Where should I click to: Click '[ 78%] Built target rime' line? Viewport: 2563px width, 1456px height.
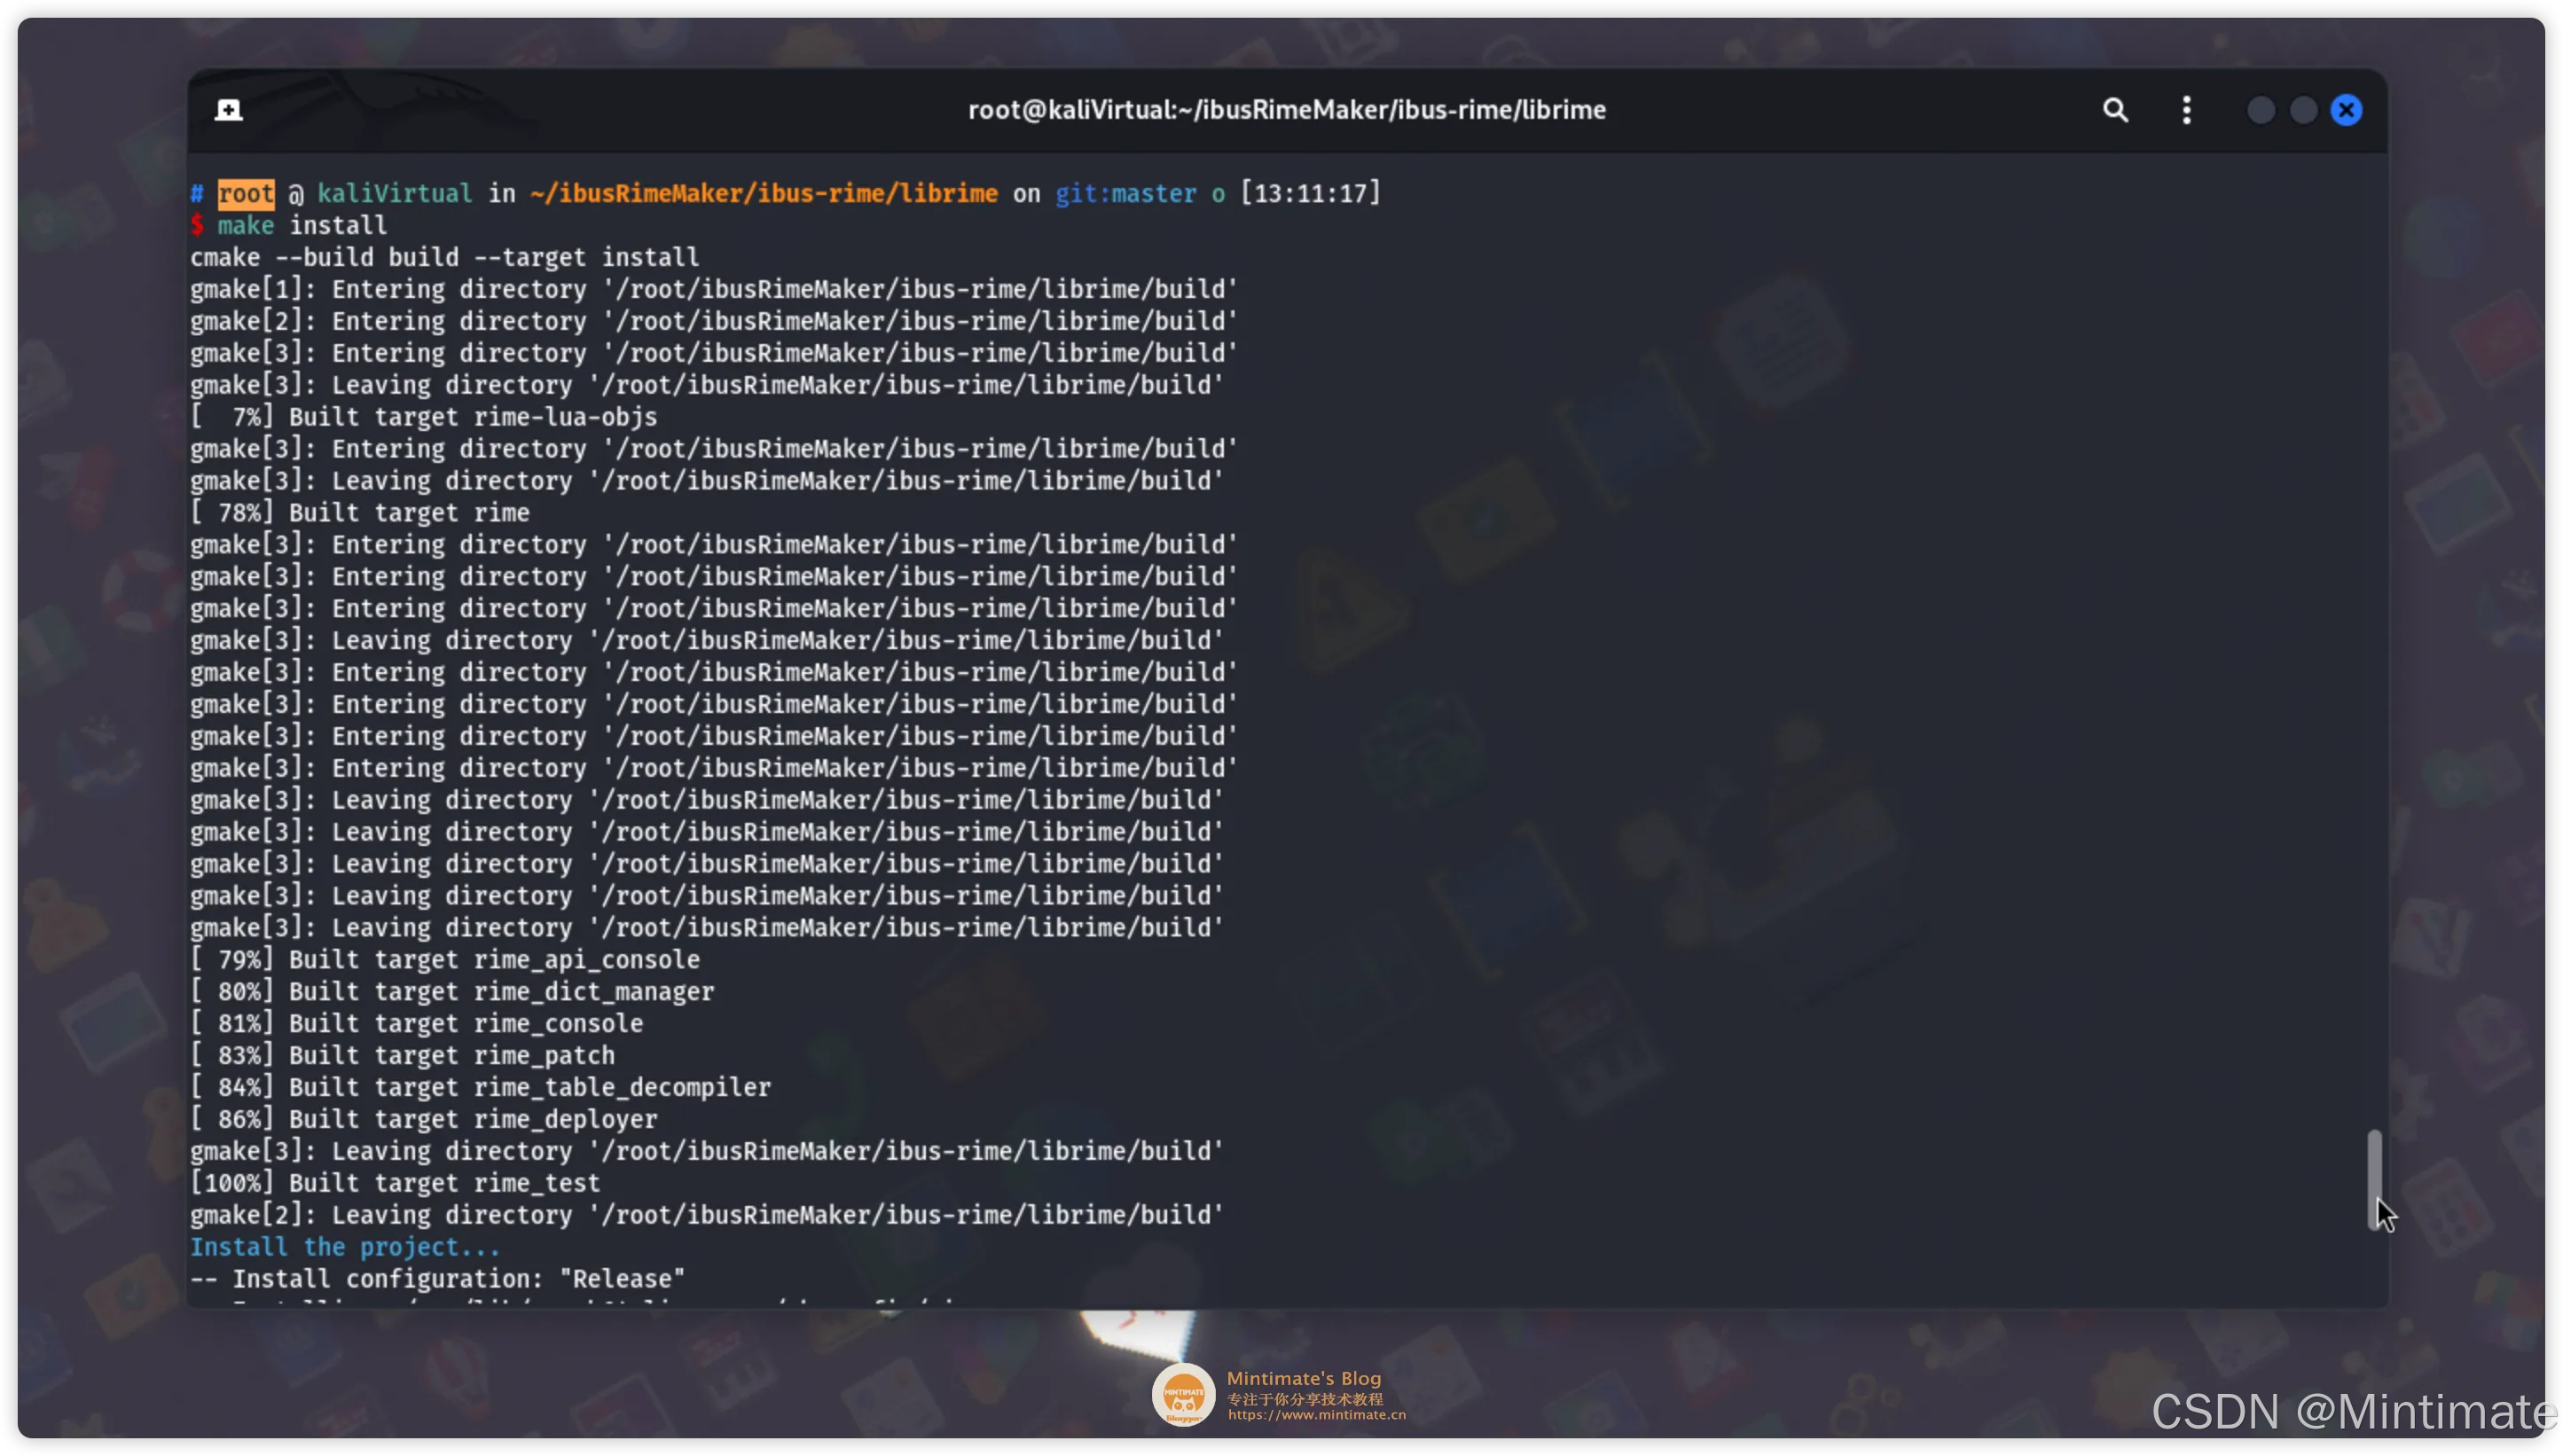point(360,513)
